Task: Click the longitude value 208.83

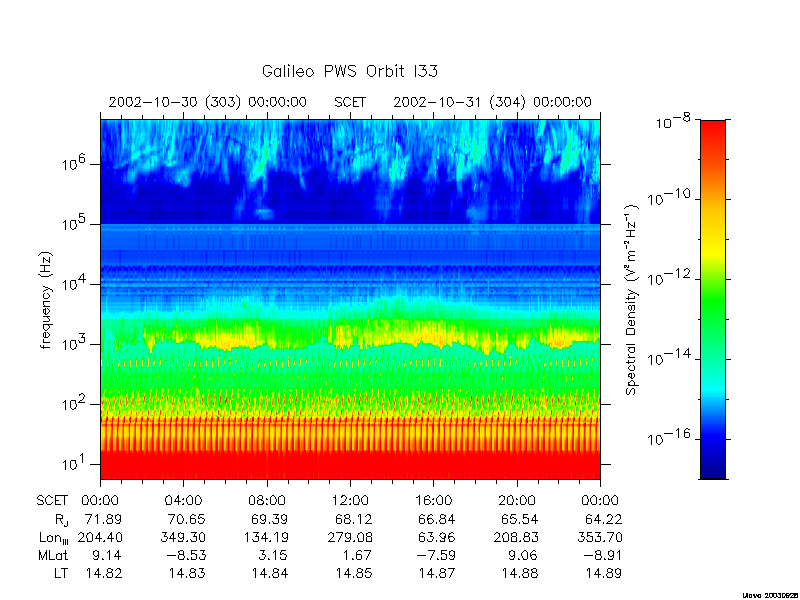Action: point(516,537)
